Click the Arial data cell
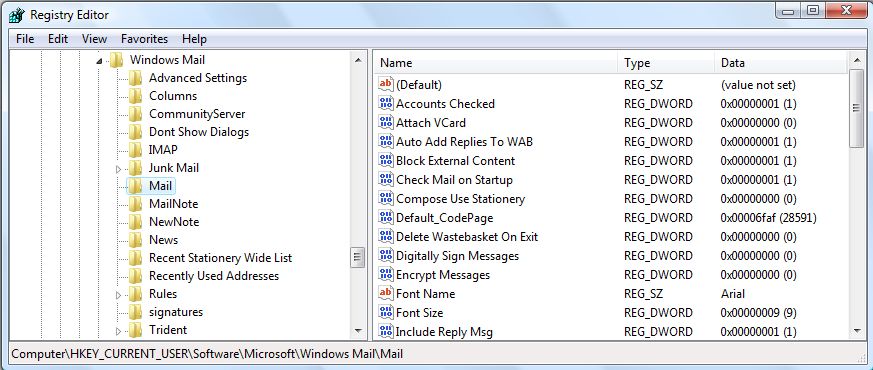 (733, 294)
